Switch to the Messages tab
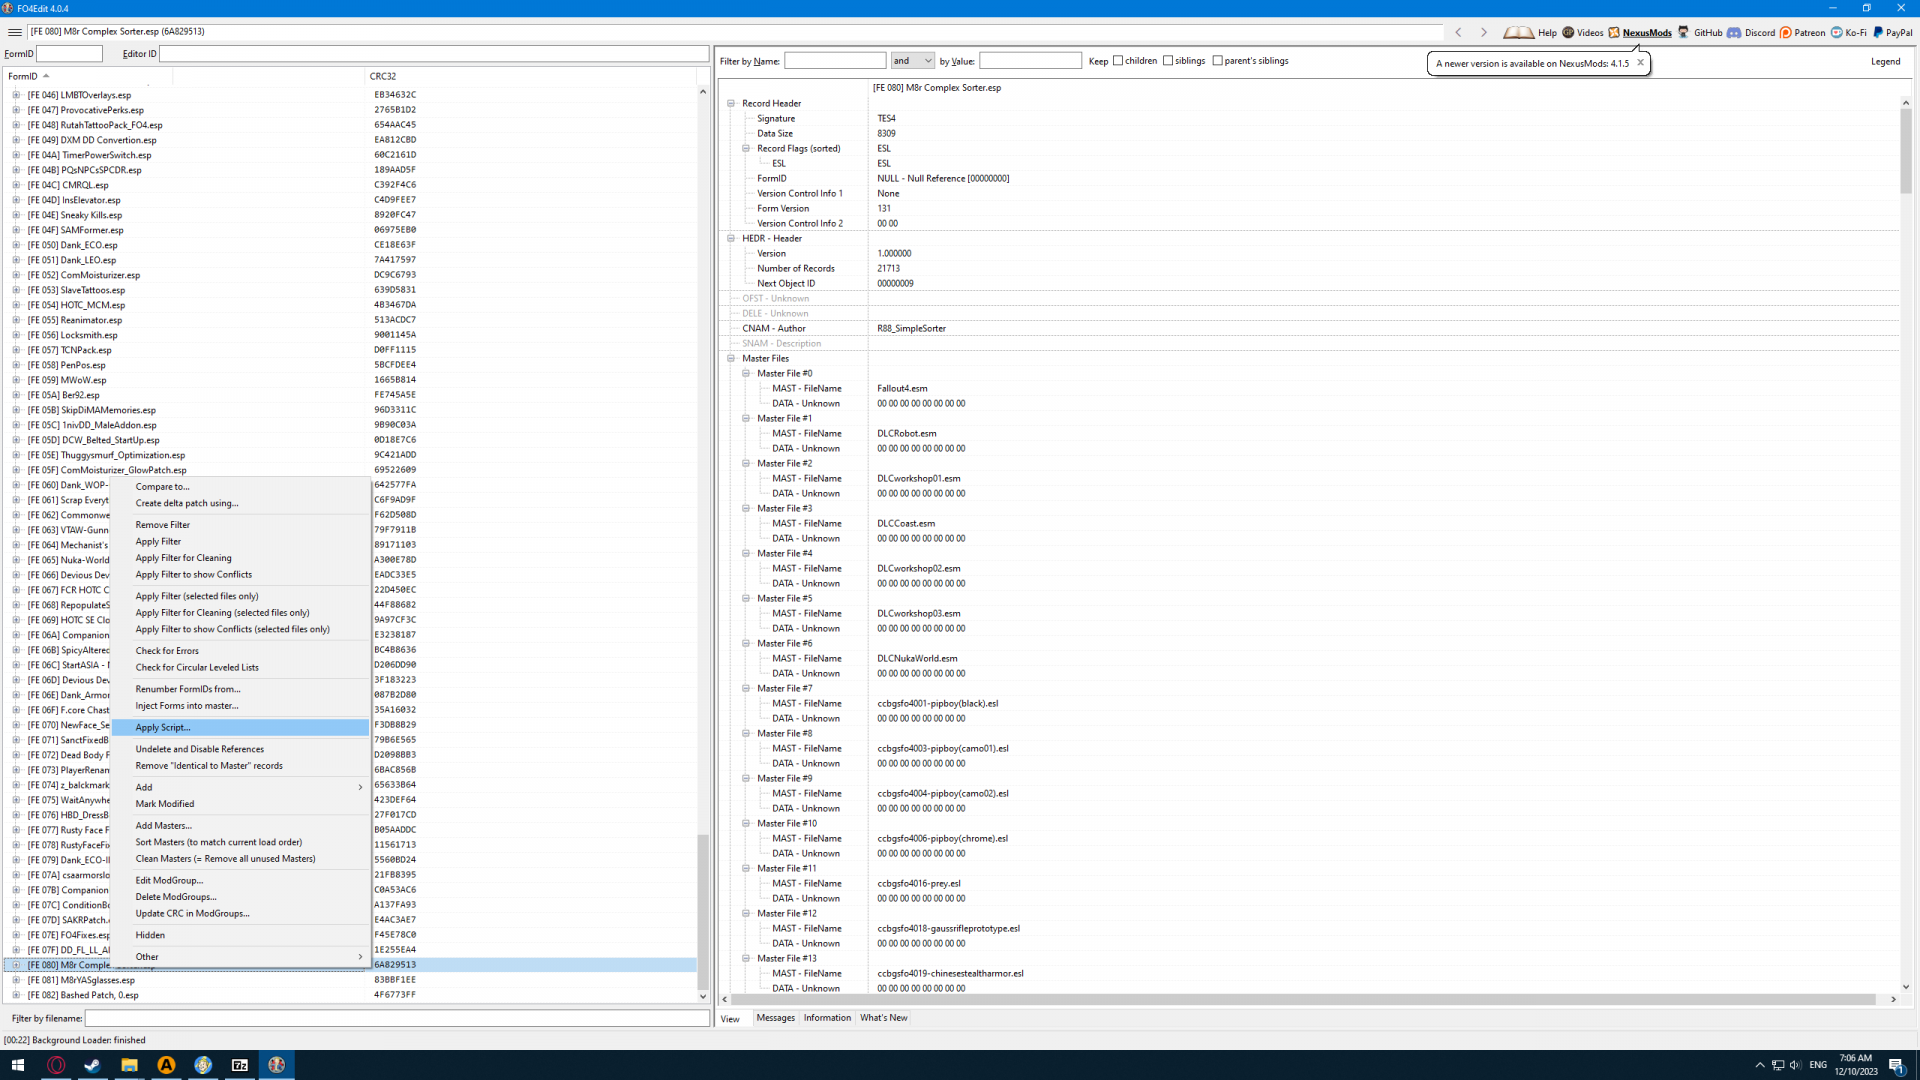The height and width of the screenshot is (1080, 1920). pyautogui.click(x=775, y=1018)
